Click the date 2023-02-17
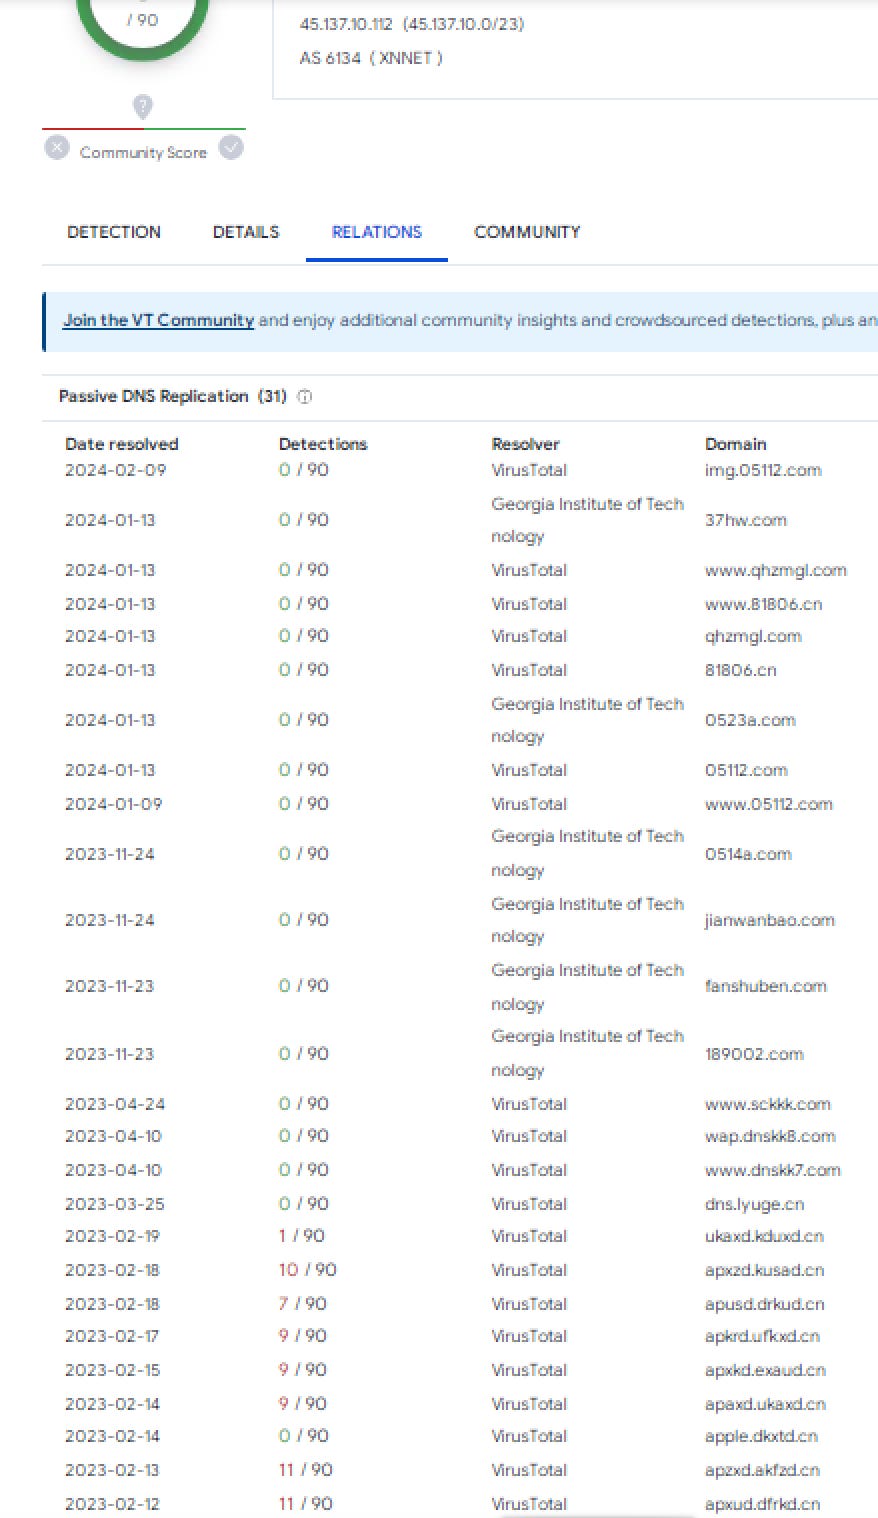 (x=112, y=1336)
